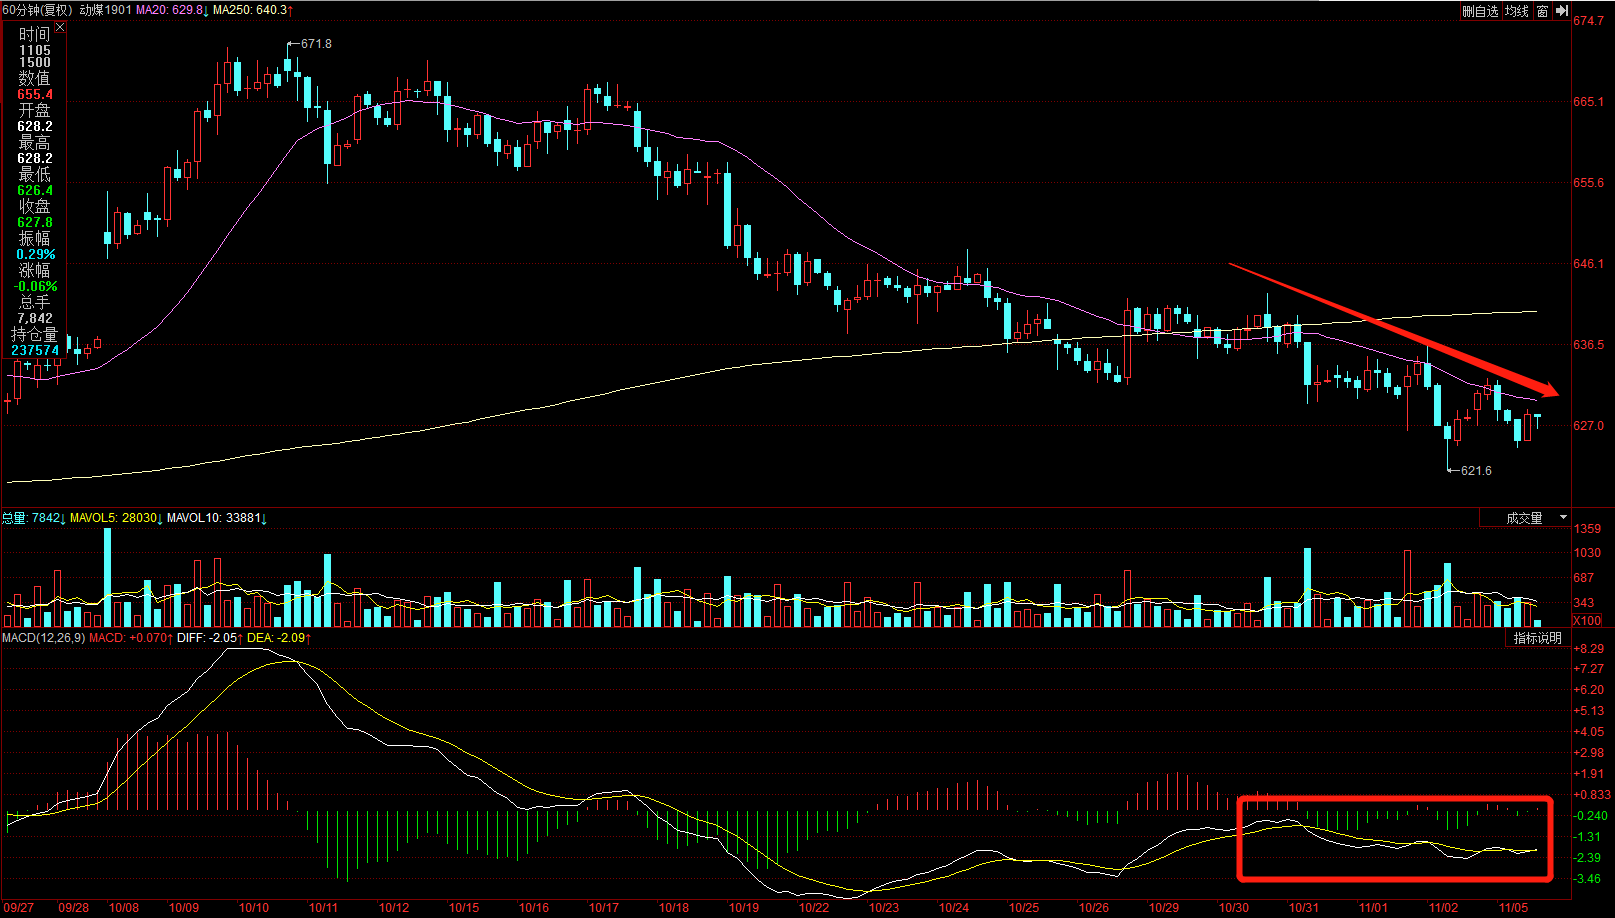This screenshot has height=918, width=1615.
Task: Click the MA250: 640.3 indicator label
Action: [x=253, y=10]
